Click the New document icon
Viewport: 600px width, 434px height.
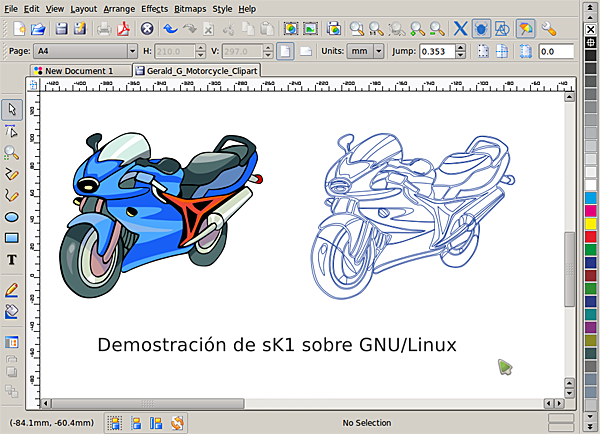tap(19, 29)
